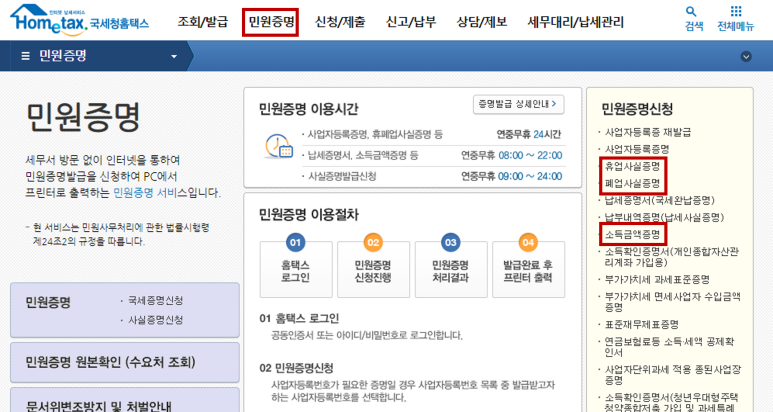Click 민원증명 heading in left card
The height and width of the screenshot is (412, 773).
48,302
